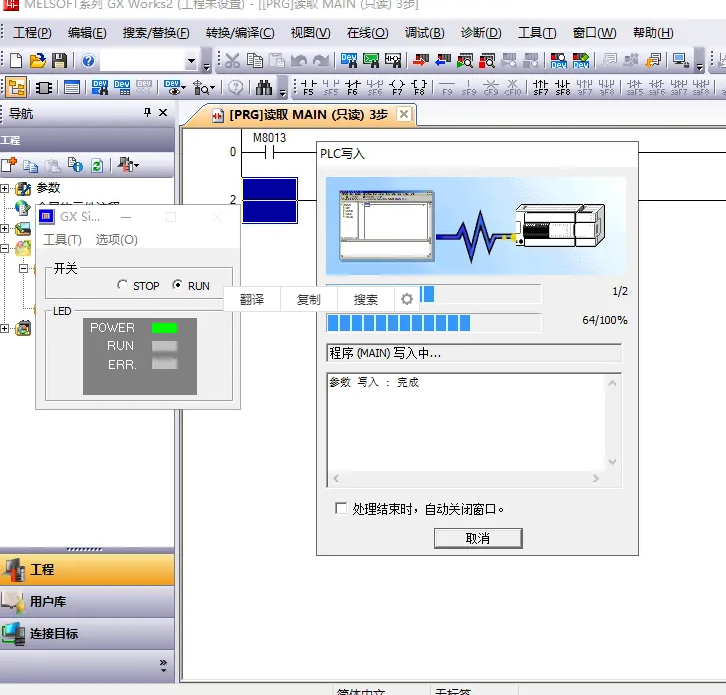Image resolution: width=726 pixels, height=695 pixels.
Task: Open the 在线(O) menu
Action: [x=368, y=33]
